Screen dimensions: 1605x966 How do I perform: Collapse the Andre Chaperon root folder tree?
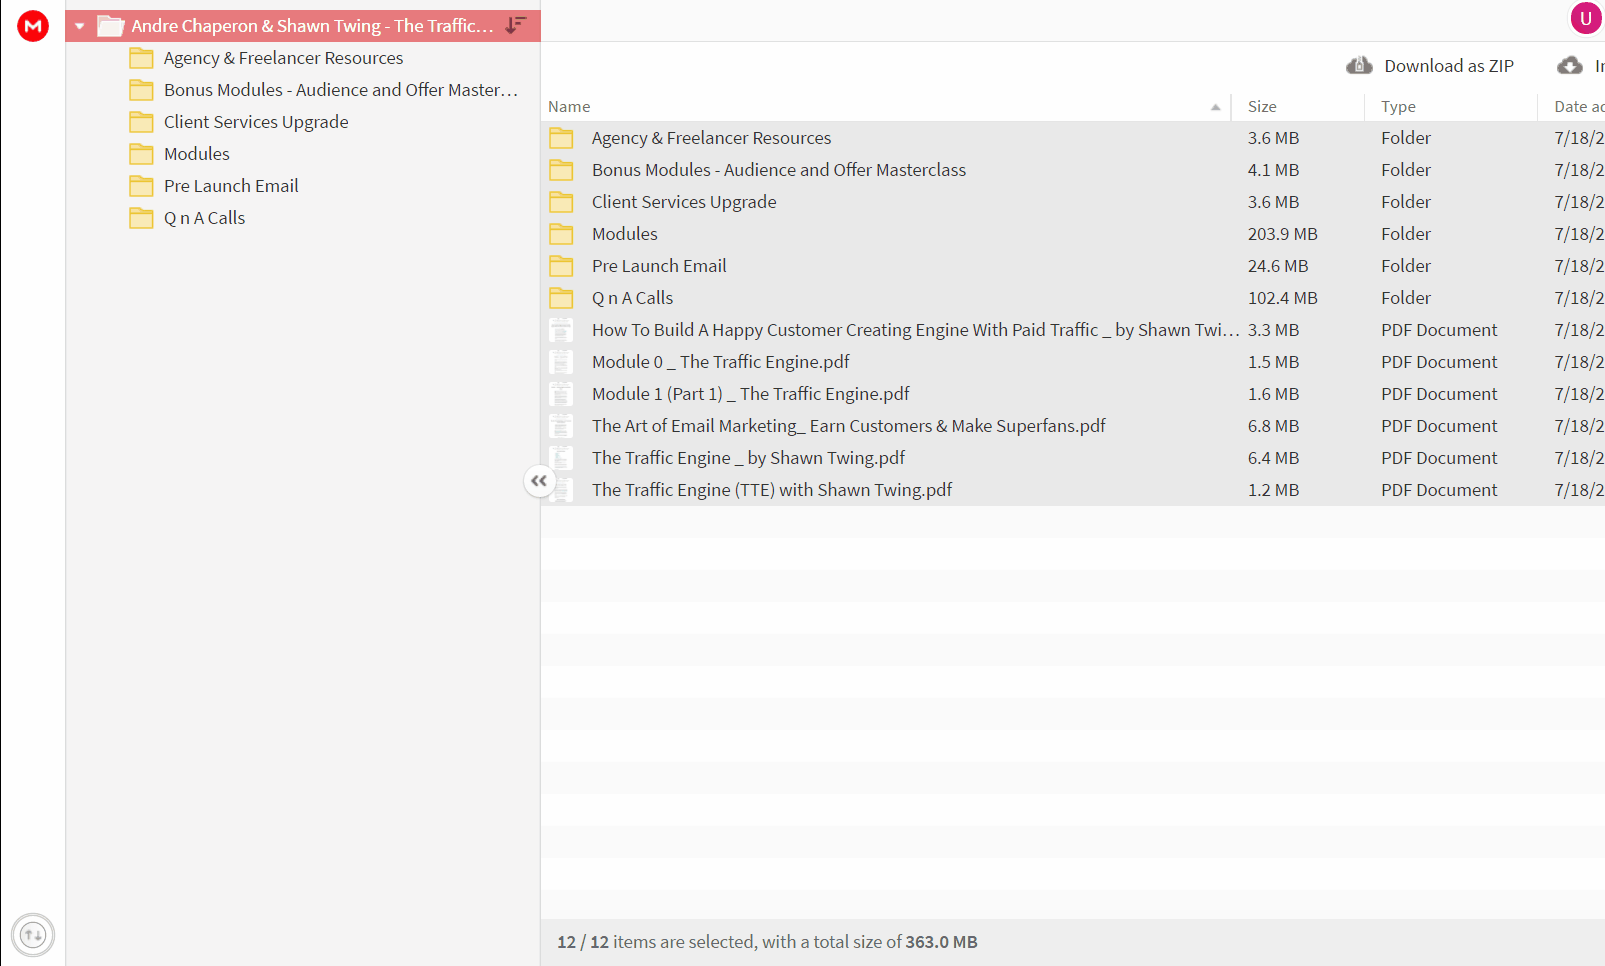coord(80,26)
